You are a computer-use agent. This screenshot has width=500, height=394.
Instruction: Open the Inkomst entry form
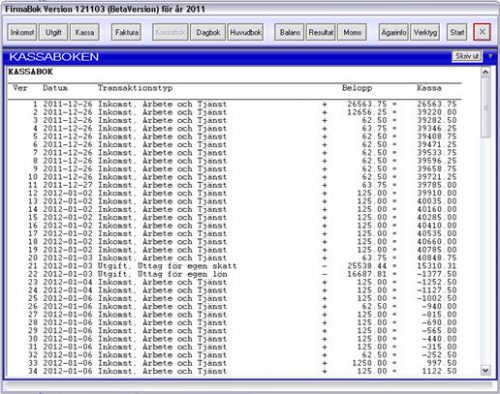[22, 33]
